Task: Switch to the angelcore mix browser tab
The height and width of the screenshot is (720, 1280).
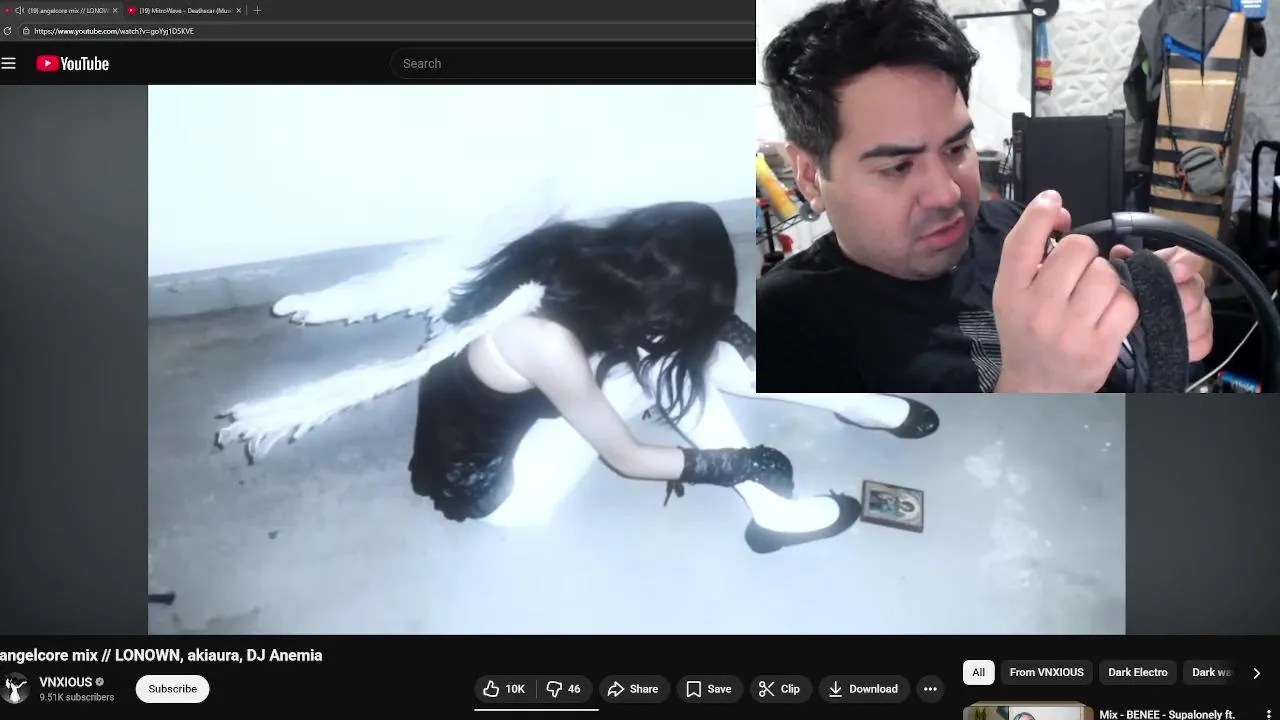Action: click(60, 10)
